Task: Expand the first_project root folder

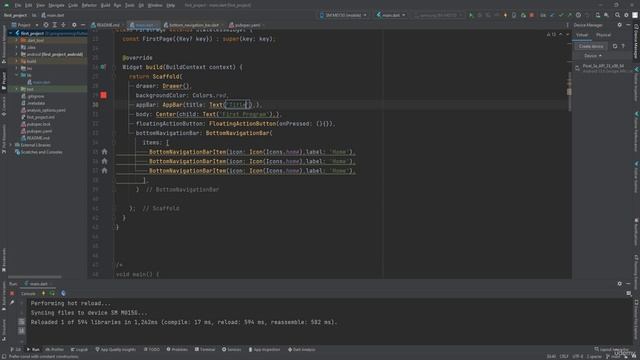Action: point(11,33)
